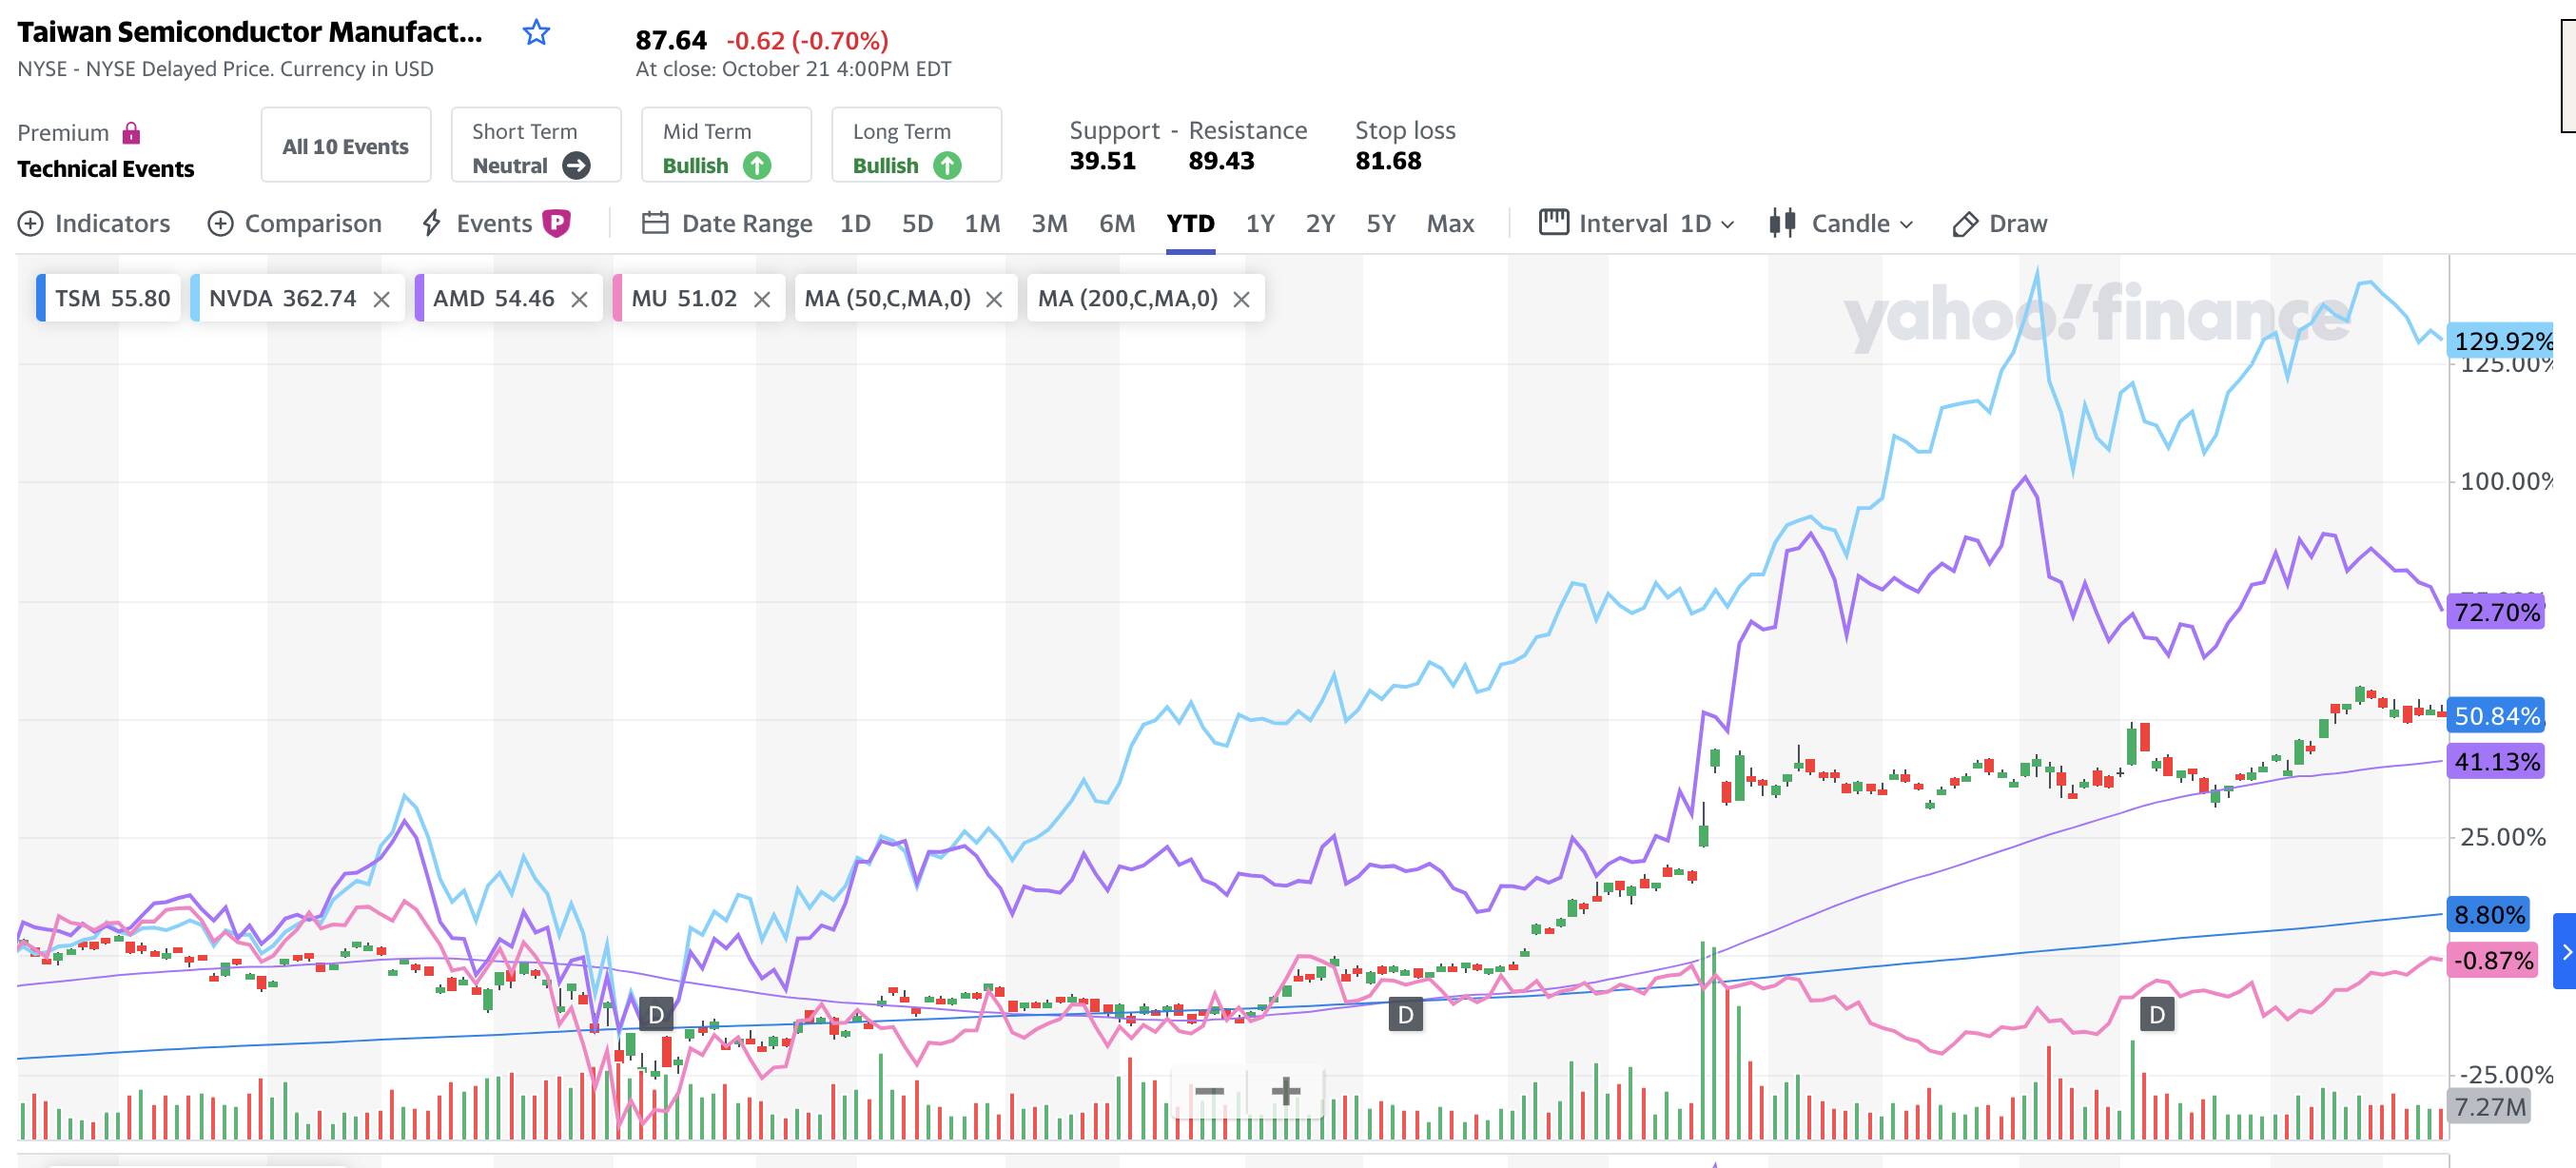Viewport: 2576px width, 1168px height.
Task: Switch range to 1Y
Action: tap(1259, 223)
